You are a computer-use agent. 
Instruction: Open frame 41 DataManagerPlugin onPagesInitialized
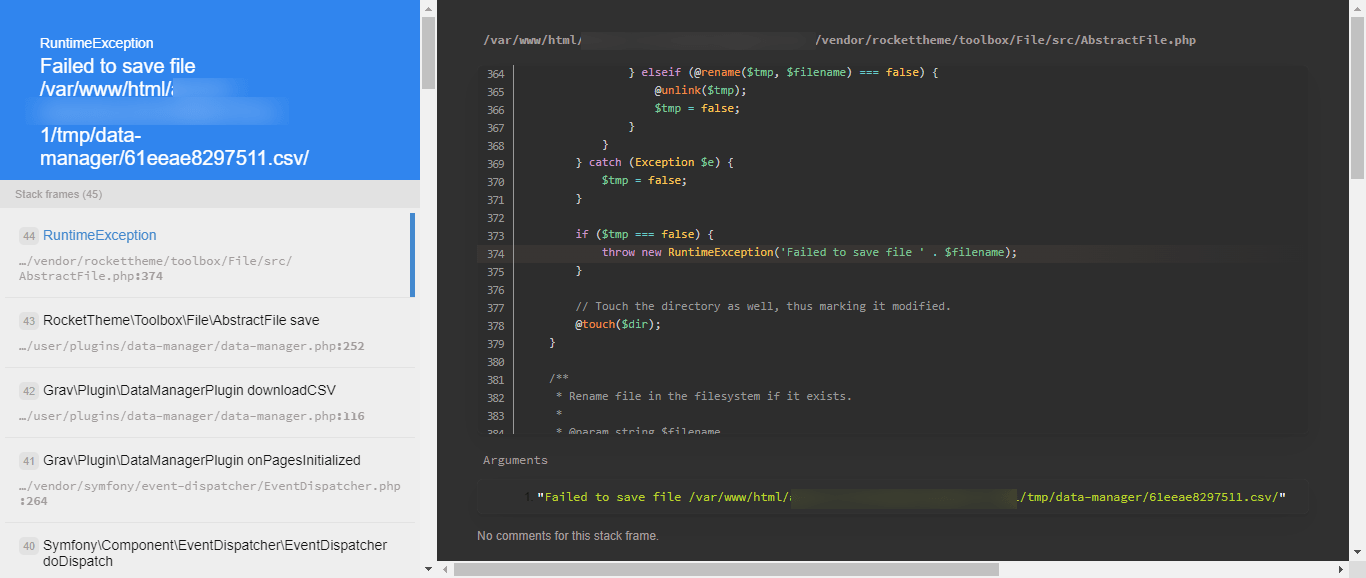tap(208, 480)
